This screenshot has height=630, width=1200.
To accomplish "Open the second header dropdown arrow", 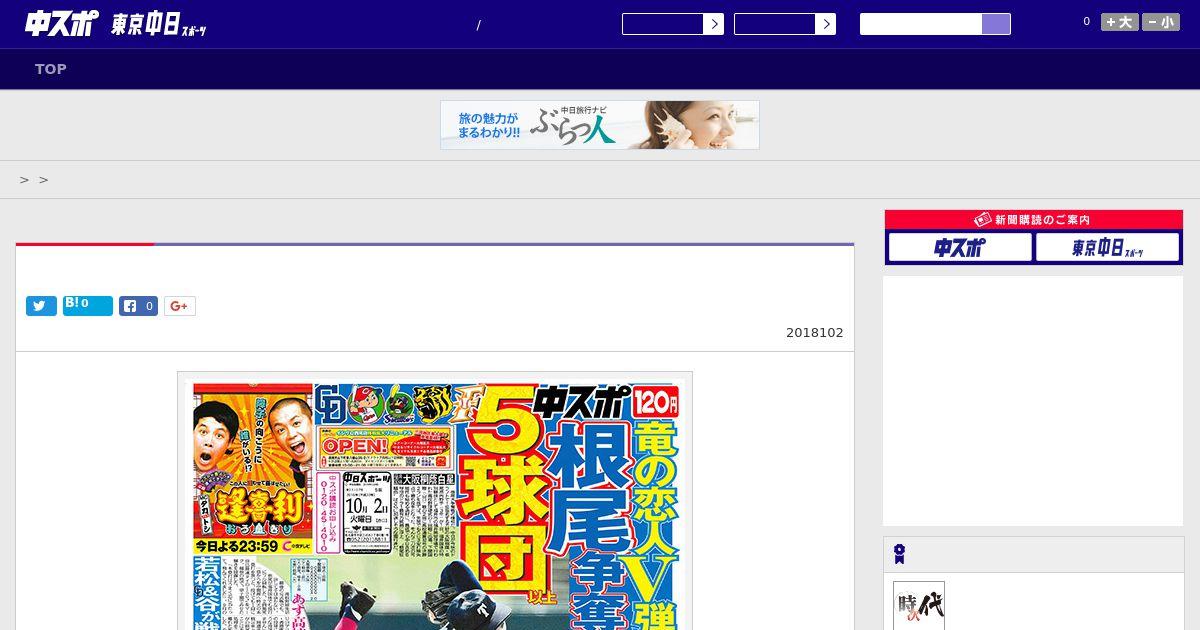I will click(825, 24).
